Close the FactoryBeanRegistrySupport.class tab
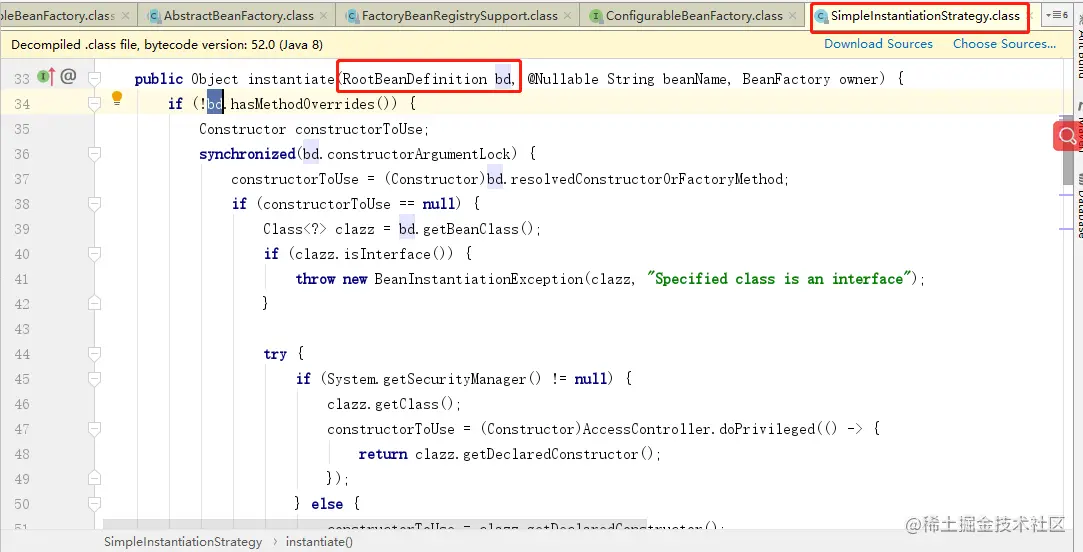The height and width of the screenshot is (552, 1083). pos(568,16)
